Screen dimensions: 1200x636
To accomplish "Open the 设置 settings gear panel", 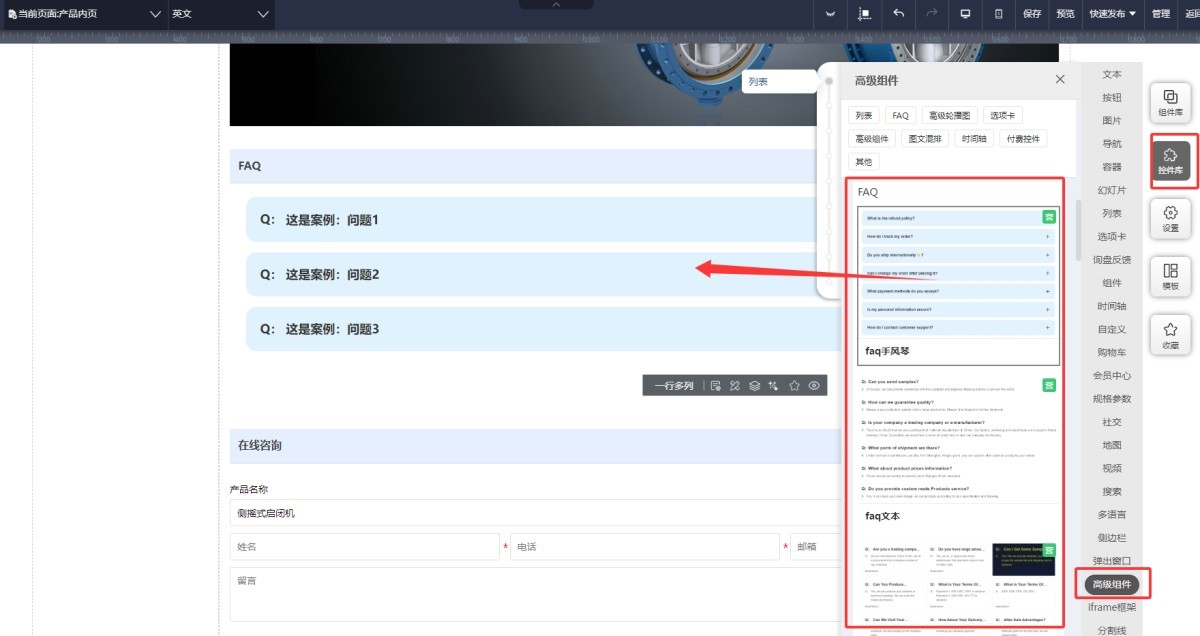I will pyautogui.click(x=1170, y=218).
